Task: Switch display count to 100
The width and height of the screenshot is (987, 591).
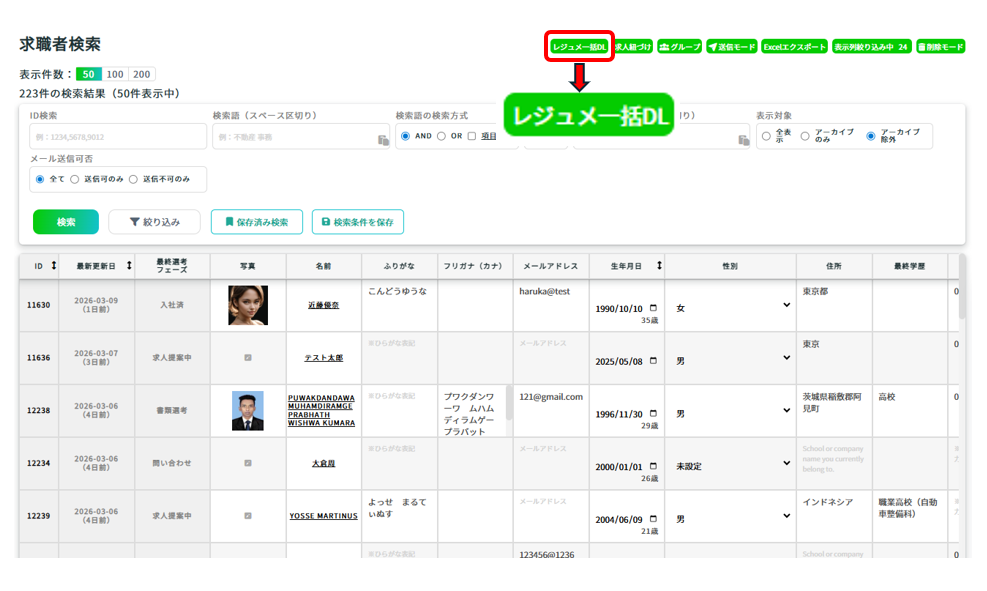Action: [115, 74]
